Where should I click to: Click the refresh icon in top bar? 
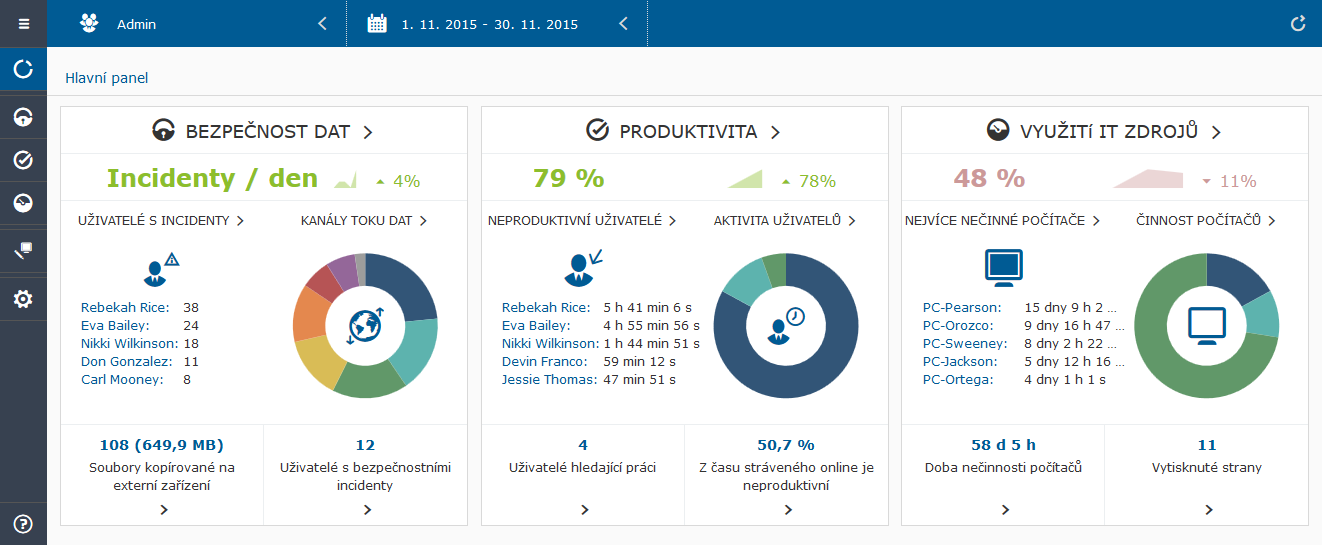[1298, 24]
